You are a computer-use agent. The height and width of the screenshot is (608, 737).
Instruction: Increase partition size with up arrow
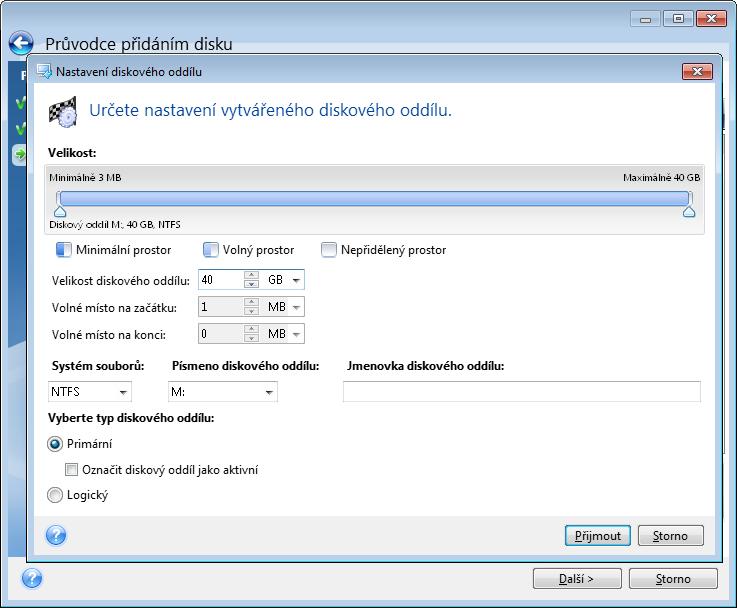[251, 275]
